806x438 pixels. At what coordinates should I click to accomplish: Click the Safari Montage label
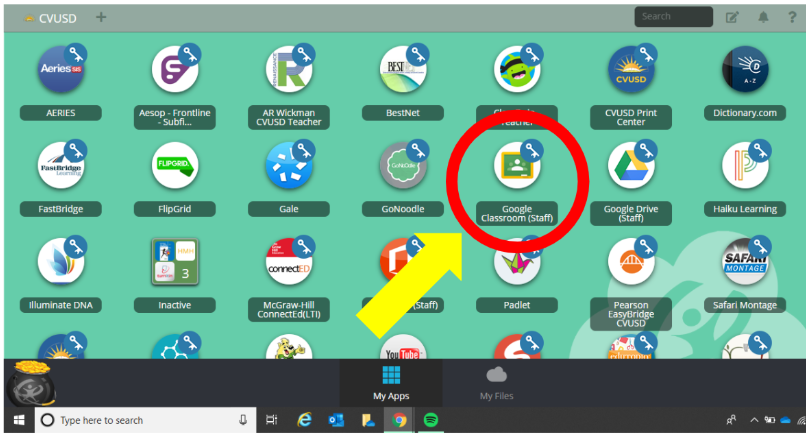point(745,305)
